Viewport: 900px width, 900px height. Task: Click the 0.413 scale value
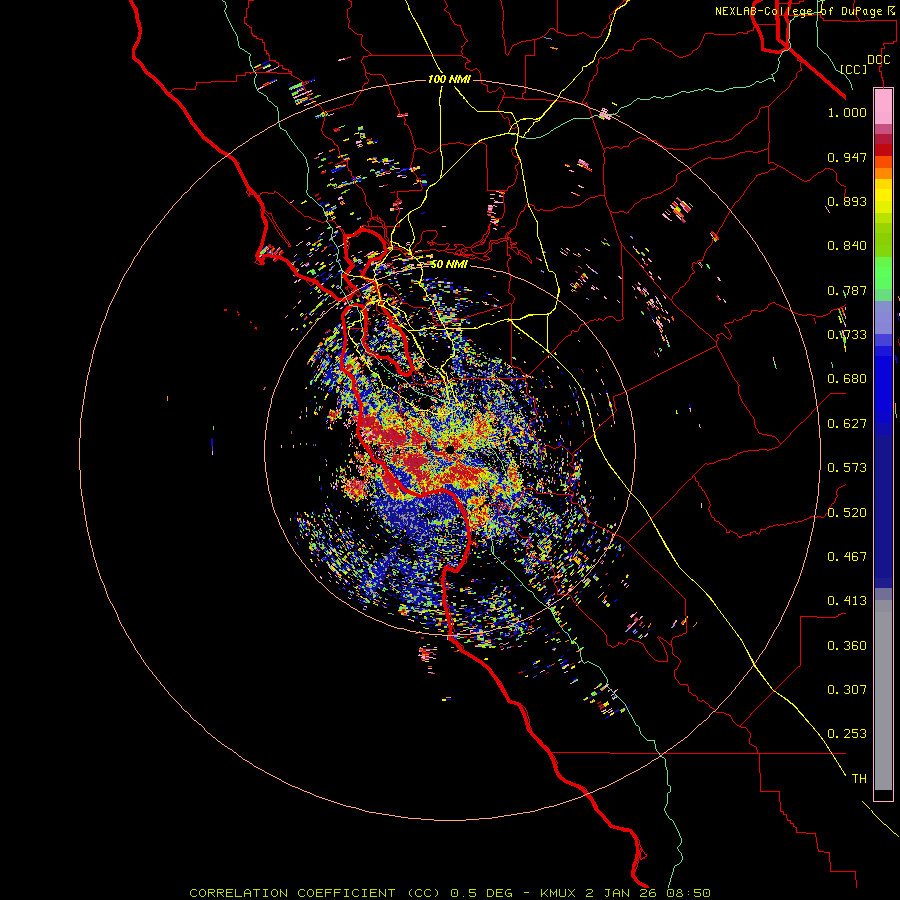click(847, 601)
